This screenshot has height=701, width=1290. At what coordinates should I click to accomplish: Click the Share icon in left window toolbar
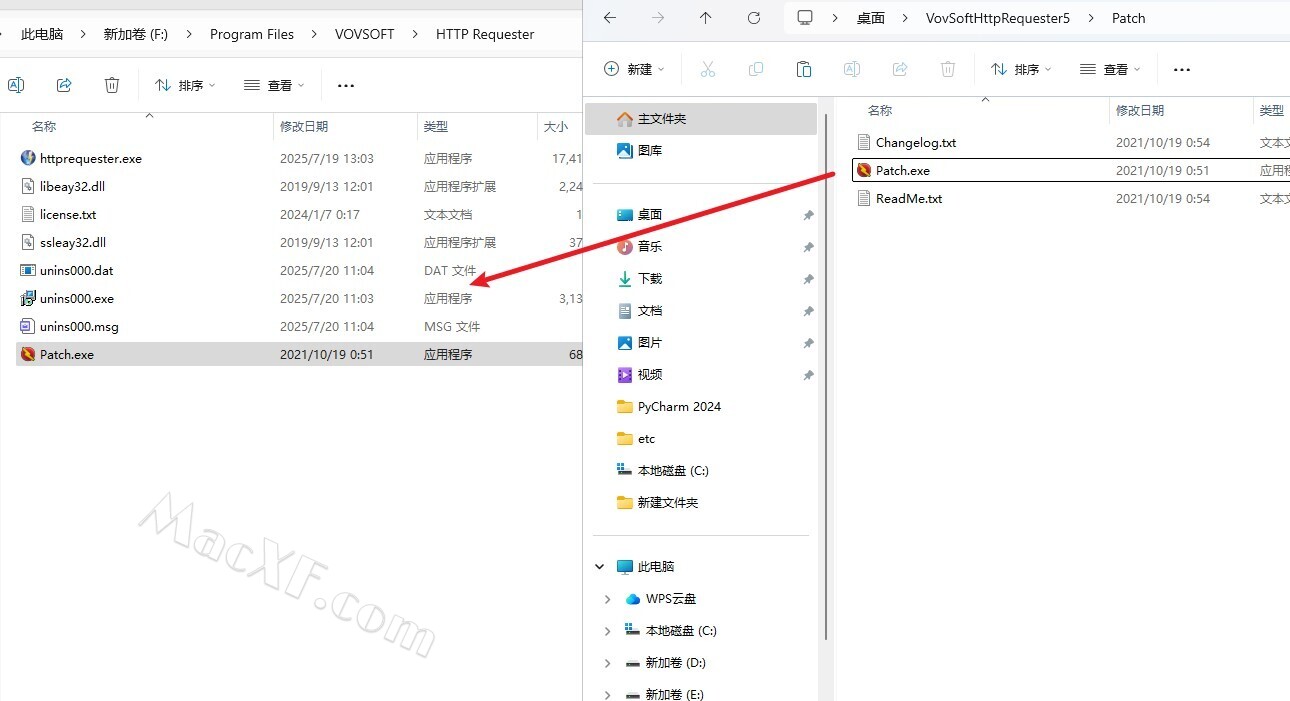click(64, 85)
